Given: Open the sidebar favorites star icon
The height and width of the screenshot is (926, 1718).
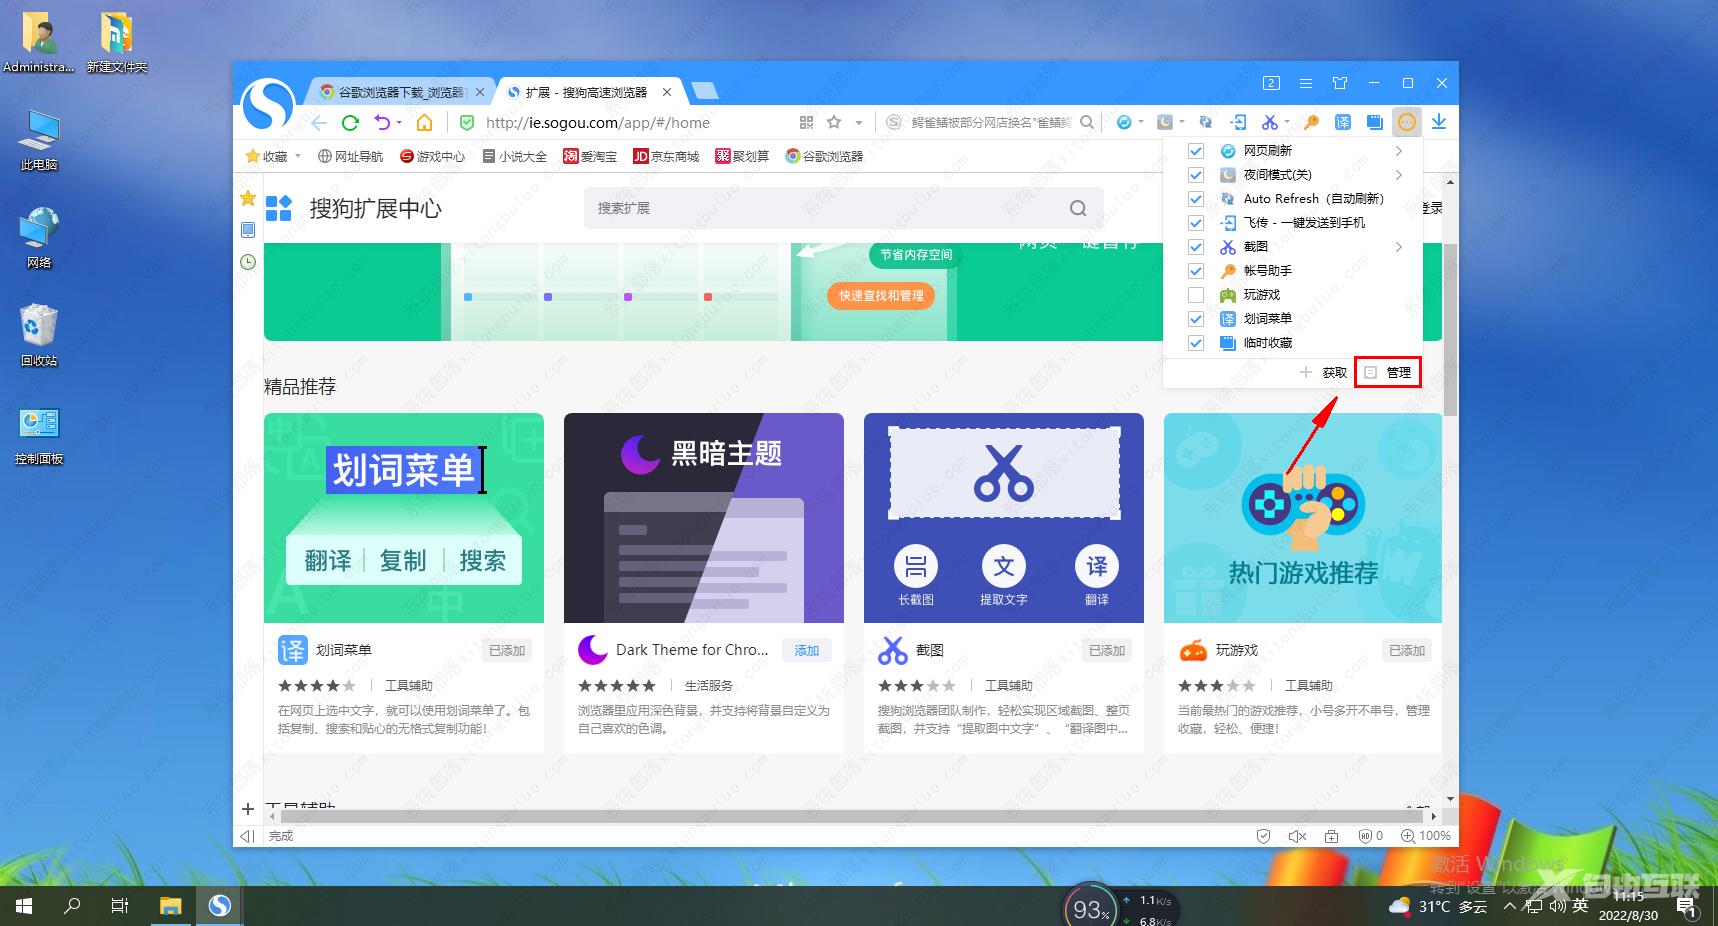Looking at the screenshot, I should pos(248,199).
